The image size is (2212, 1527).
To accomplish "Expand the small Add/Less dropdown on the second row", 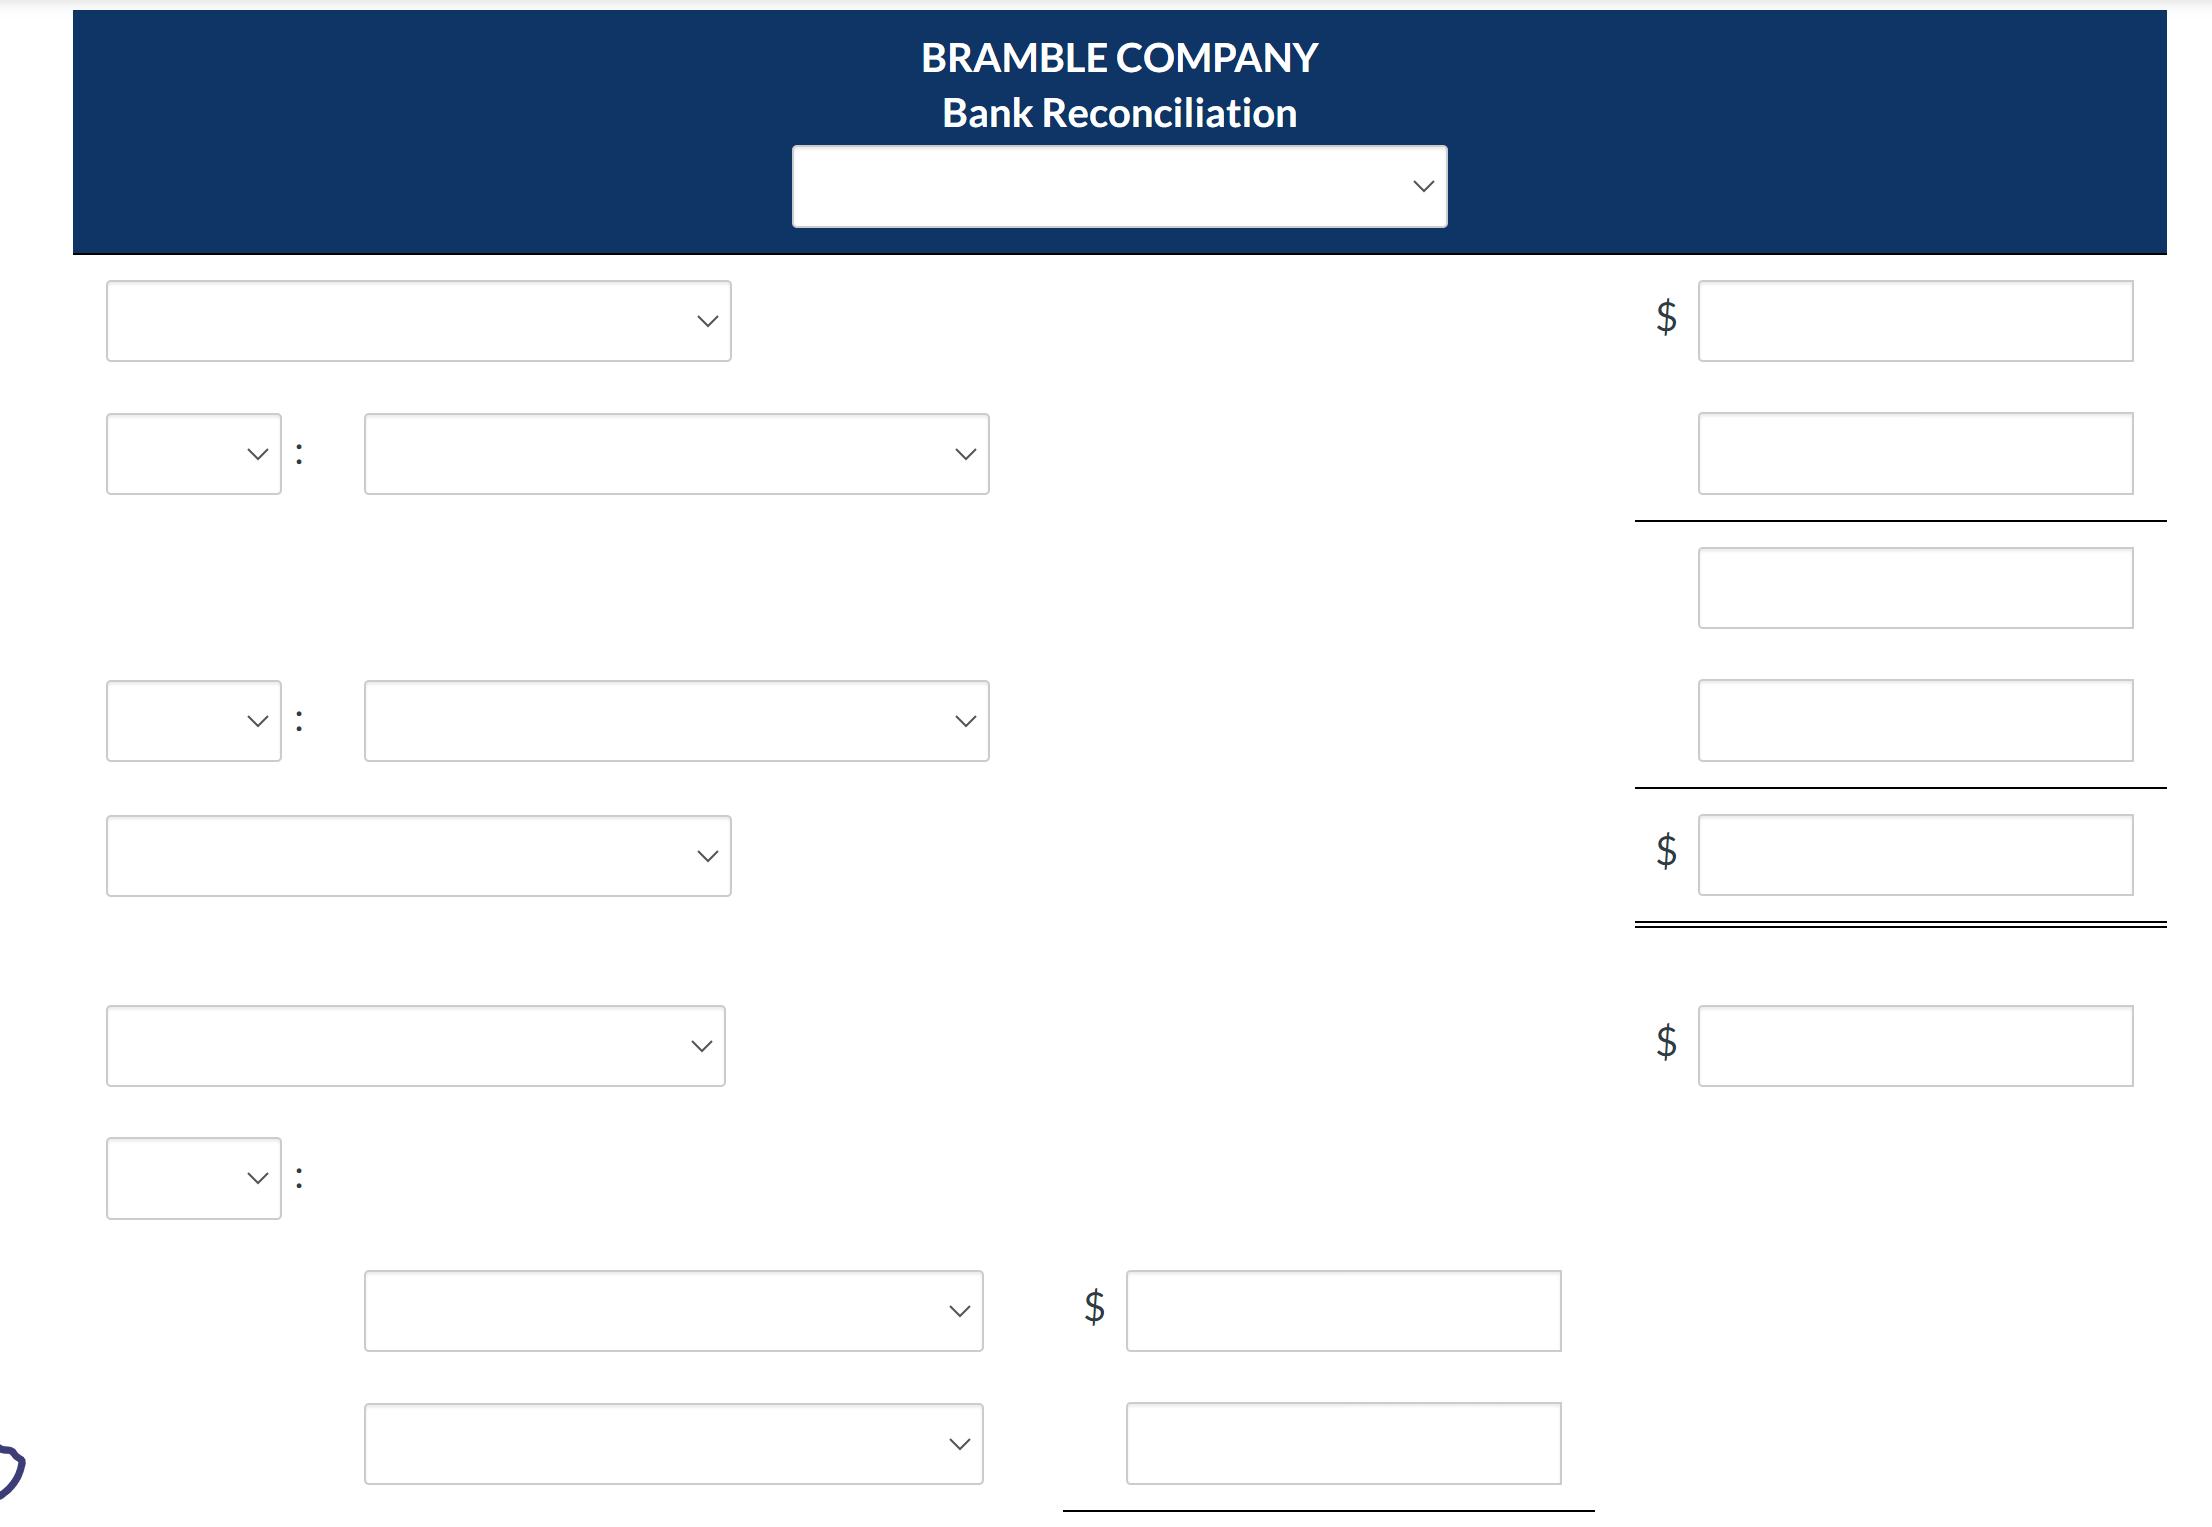I will (x=193, y=453).
